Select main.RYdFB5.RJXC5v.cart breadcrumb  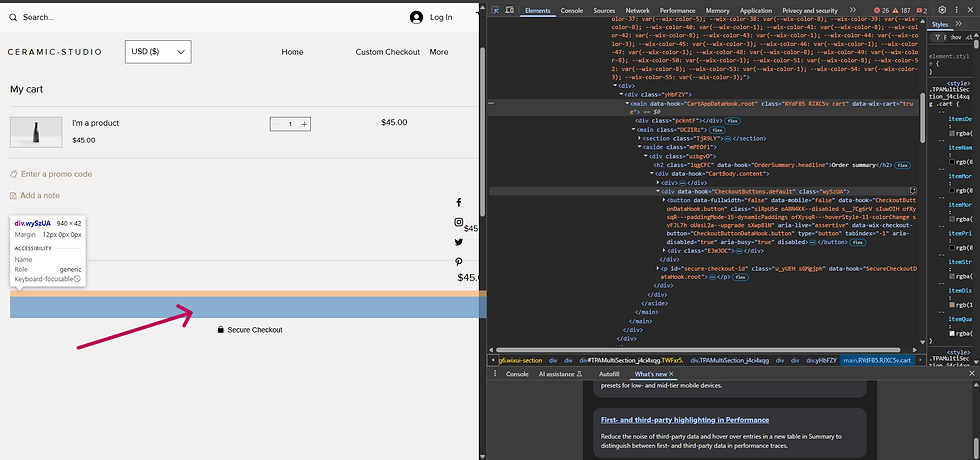coord(877,361)
